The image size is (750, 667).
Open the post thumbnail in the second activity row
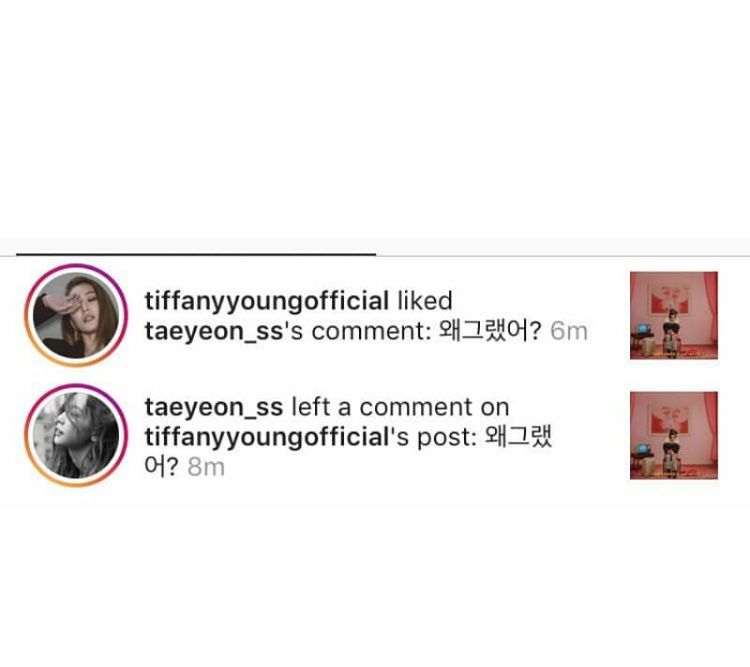click(x=673, y=435)
